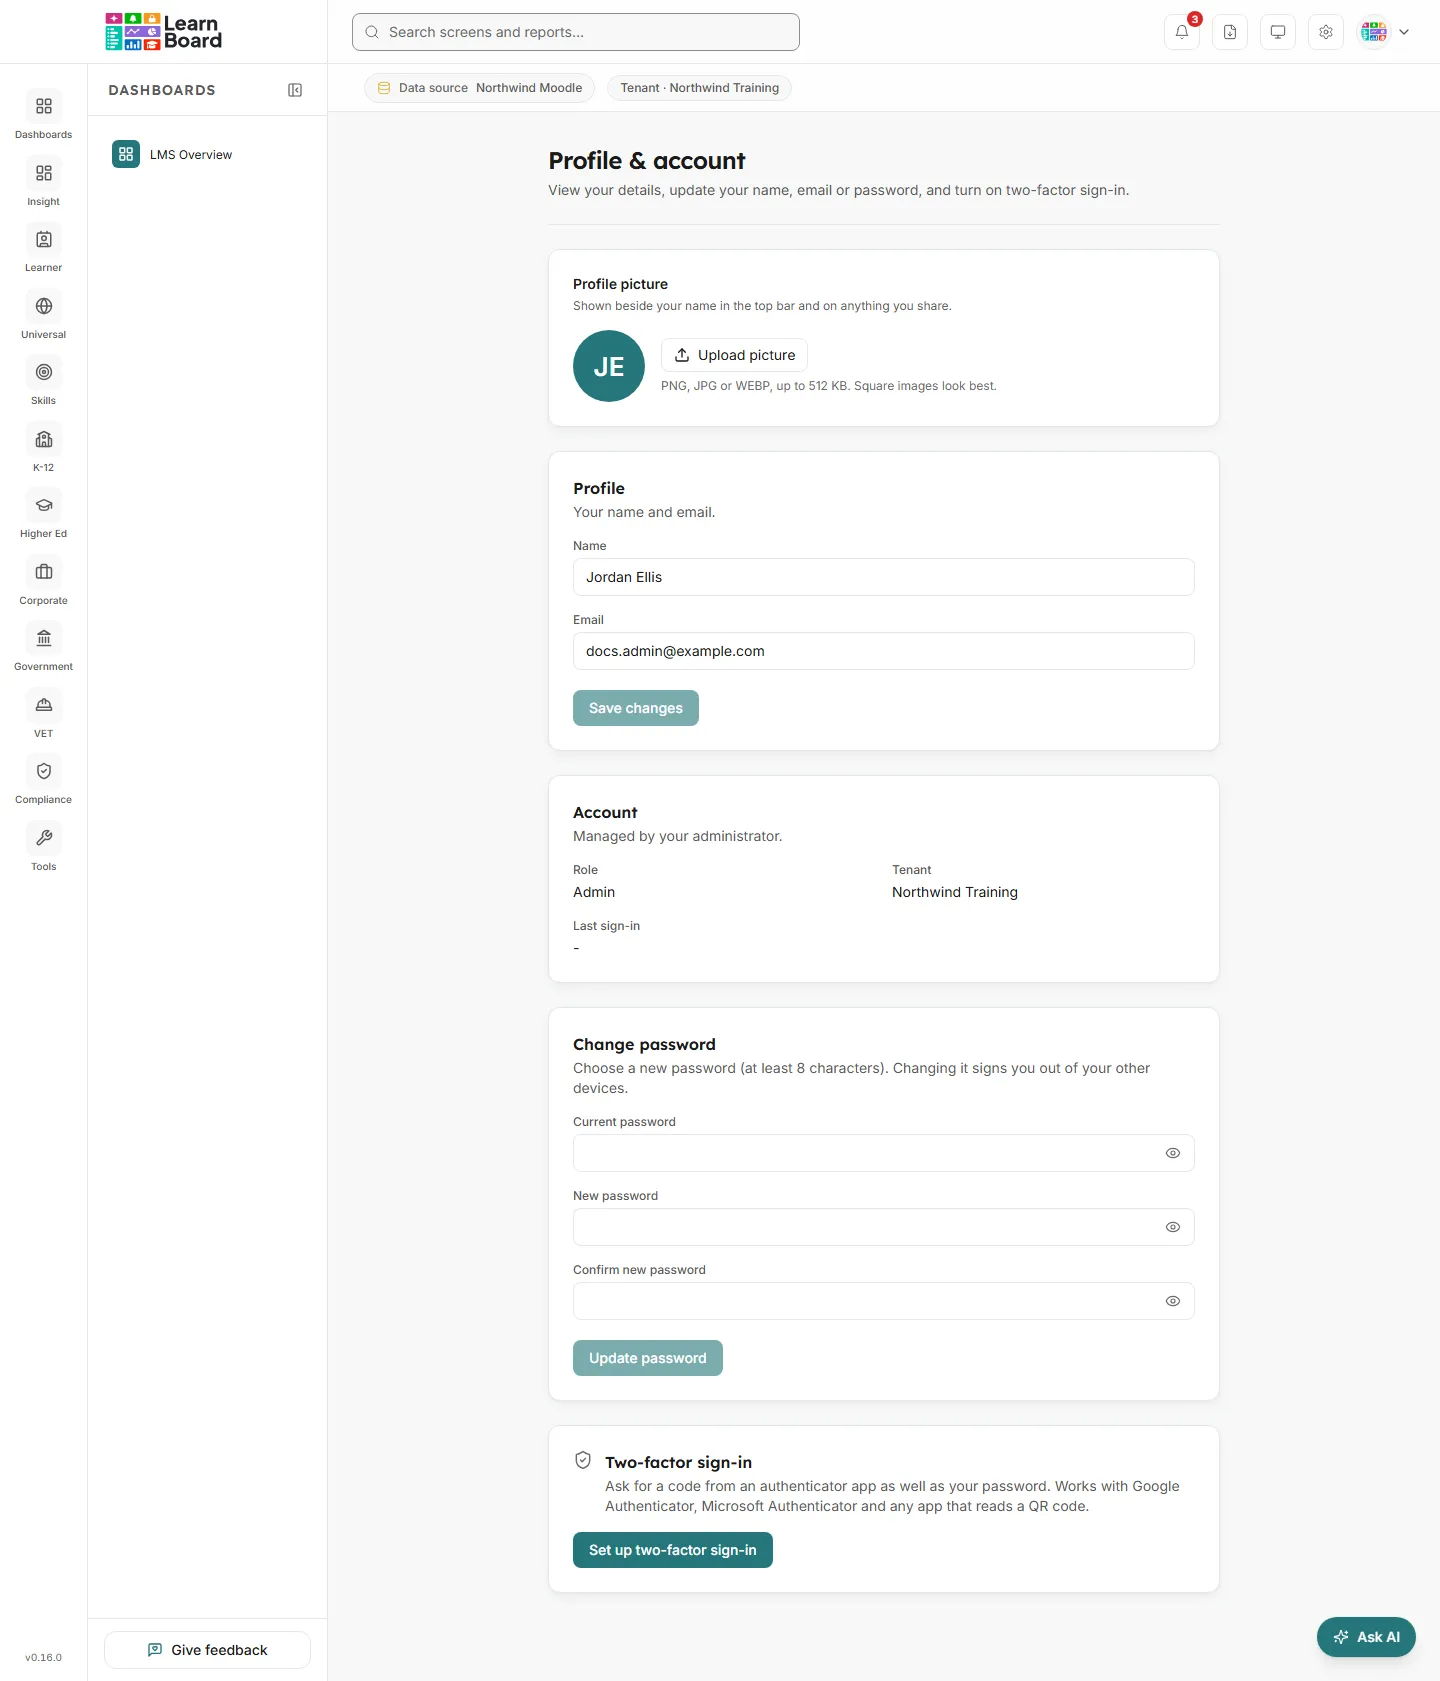
Task: Open the Skills section
Action: pyautogui.click(x=44, y=381)
